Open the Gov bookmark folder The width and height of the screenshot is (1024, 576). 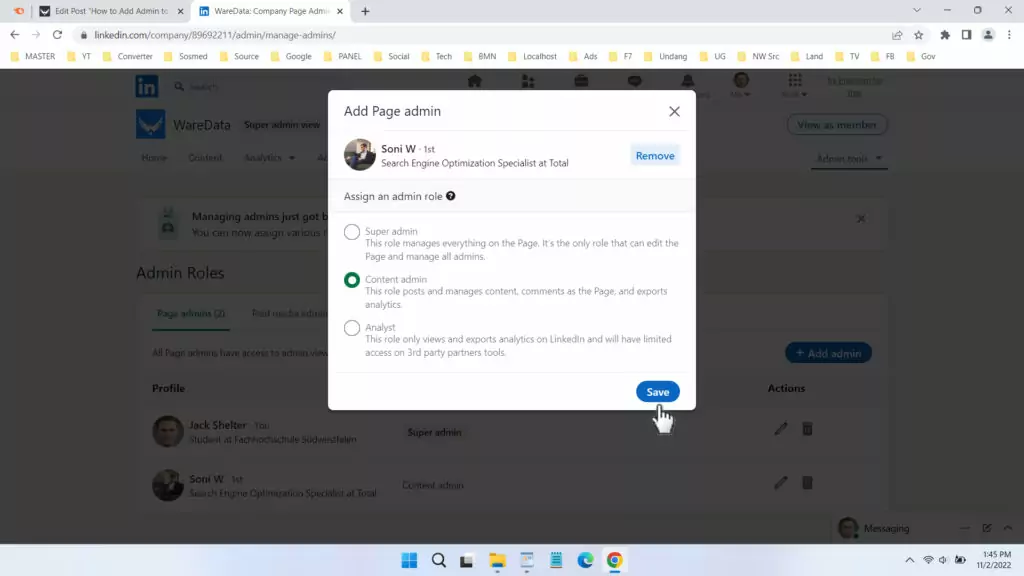click(x=921, y=56)
